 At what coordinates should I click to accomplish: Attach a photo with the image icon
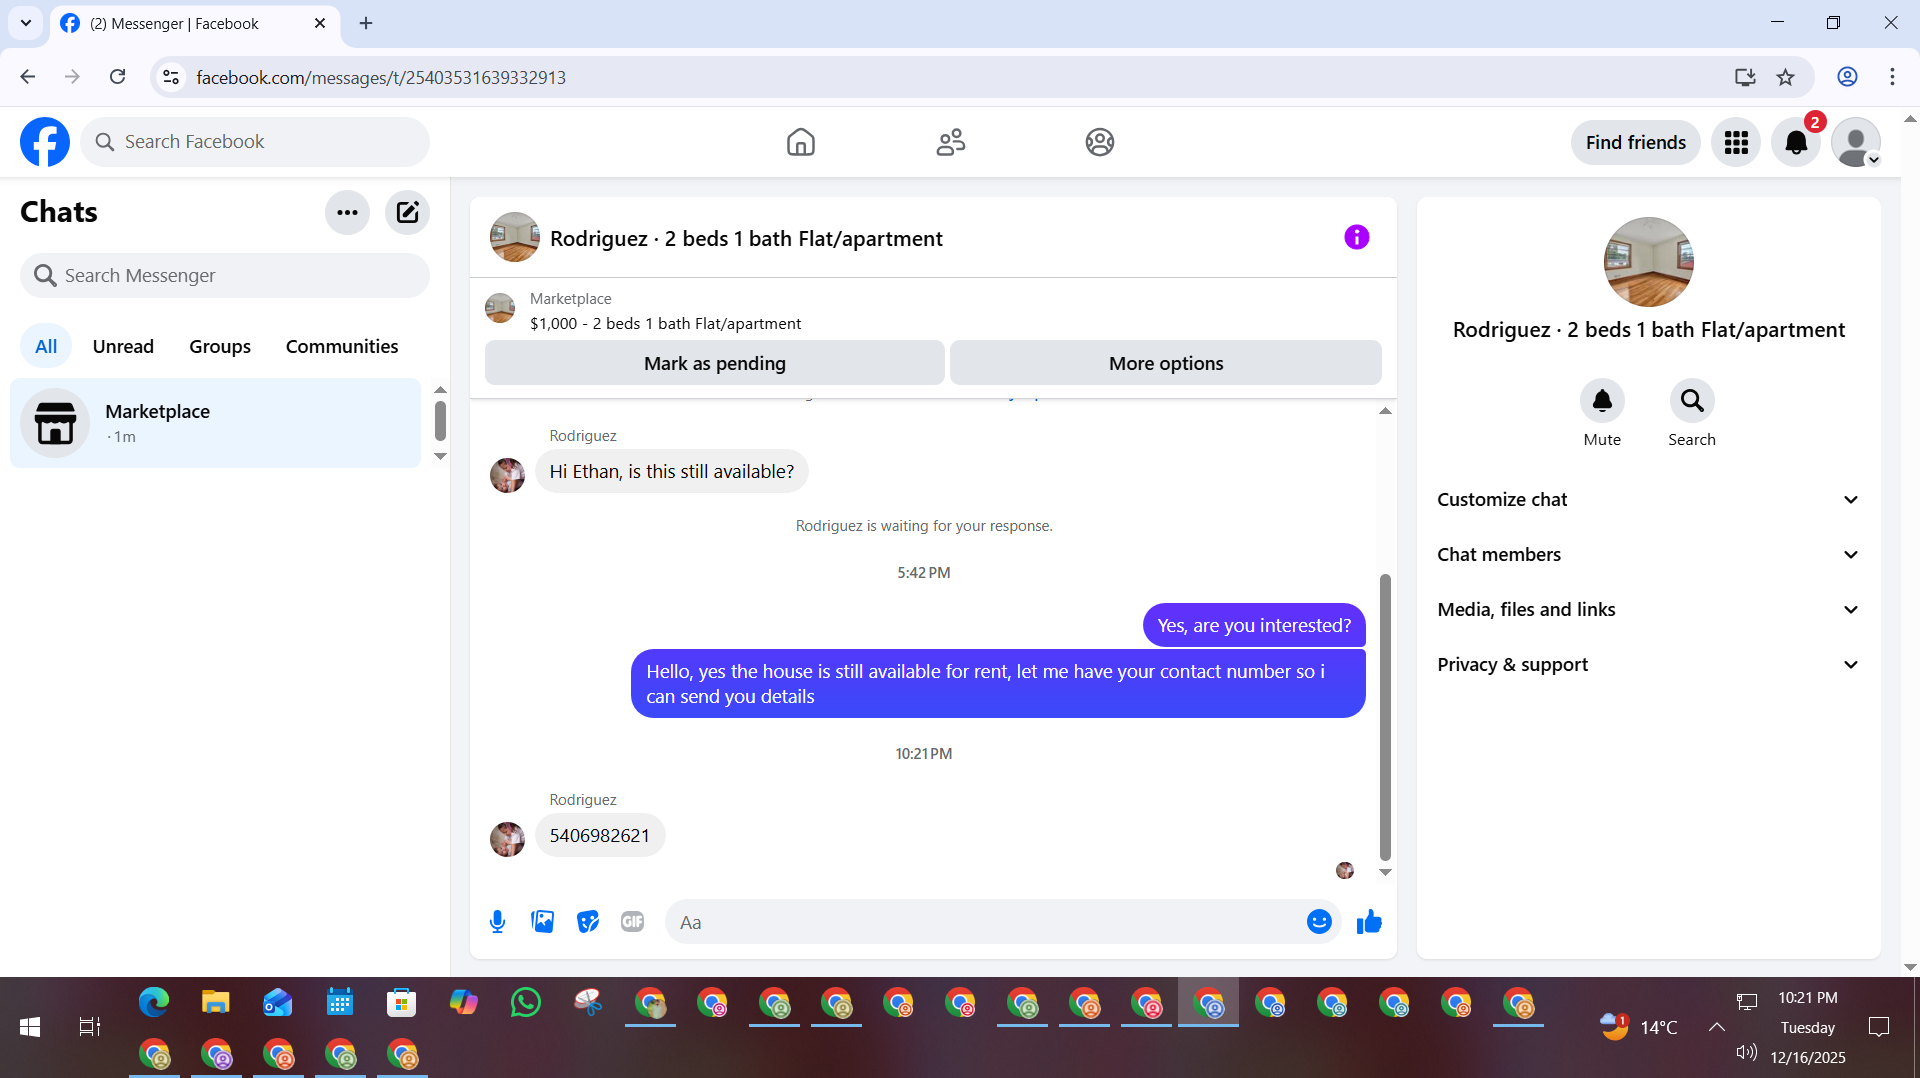[543, 922]
